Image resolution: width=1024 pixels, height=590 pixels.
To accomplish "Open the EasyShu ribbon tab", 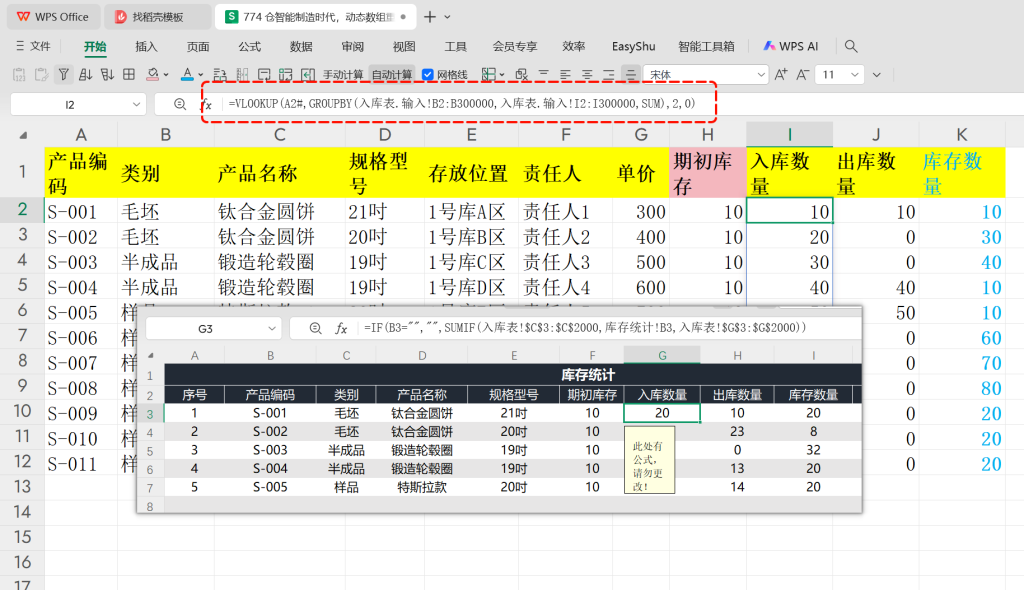I will pos(633,46).
